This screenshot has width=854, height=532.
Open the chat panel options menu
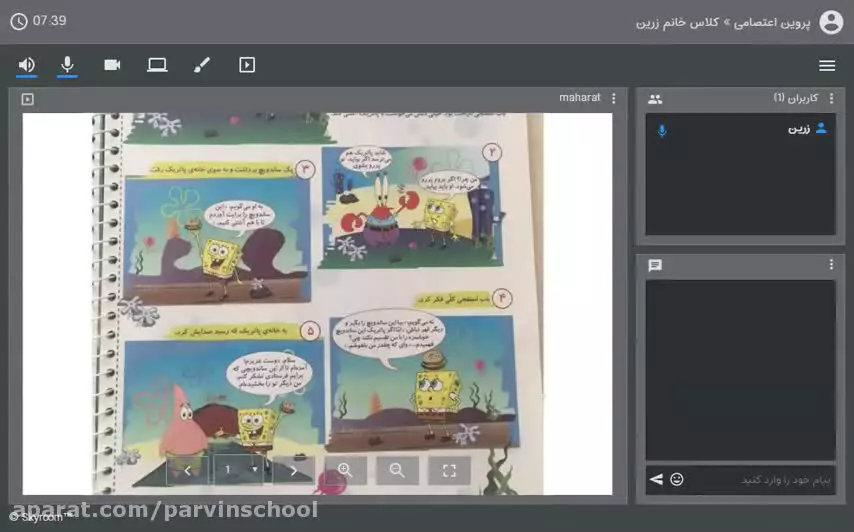click(831, 265)
